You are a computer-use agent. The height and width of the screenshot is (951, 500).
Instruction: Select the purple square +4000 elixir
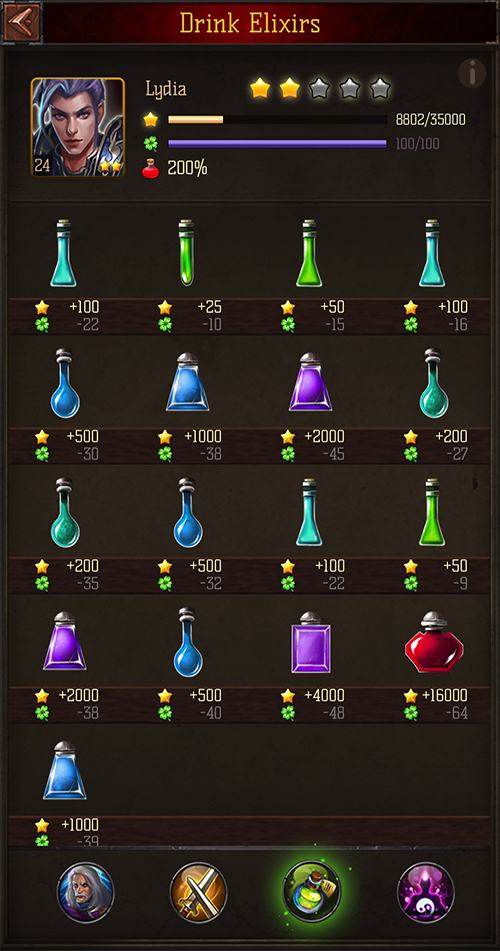310,642
